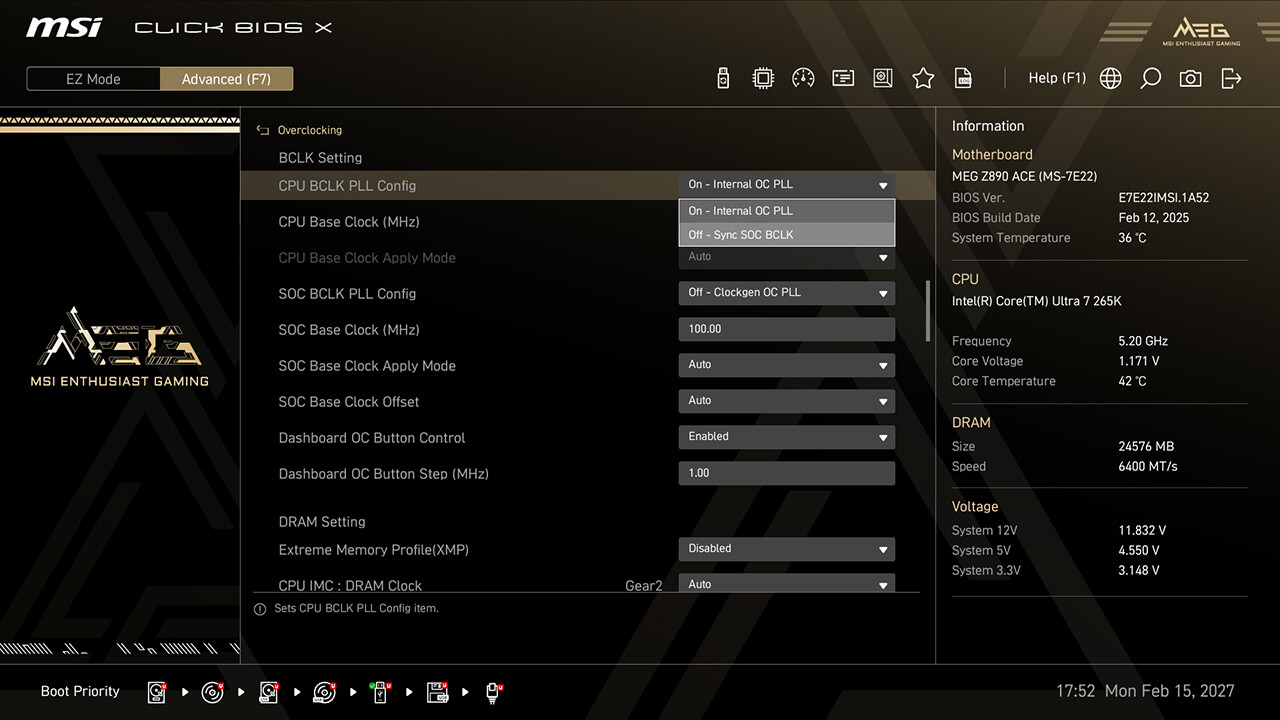Open the Extreme Memory Profile(XMP) dropdown

(786, 549)
